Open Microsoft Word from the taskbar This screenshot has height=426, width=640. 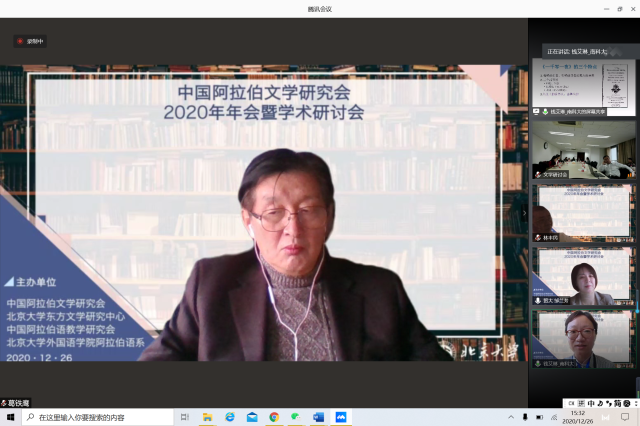click(318, 417)
